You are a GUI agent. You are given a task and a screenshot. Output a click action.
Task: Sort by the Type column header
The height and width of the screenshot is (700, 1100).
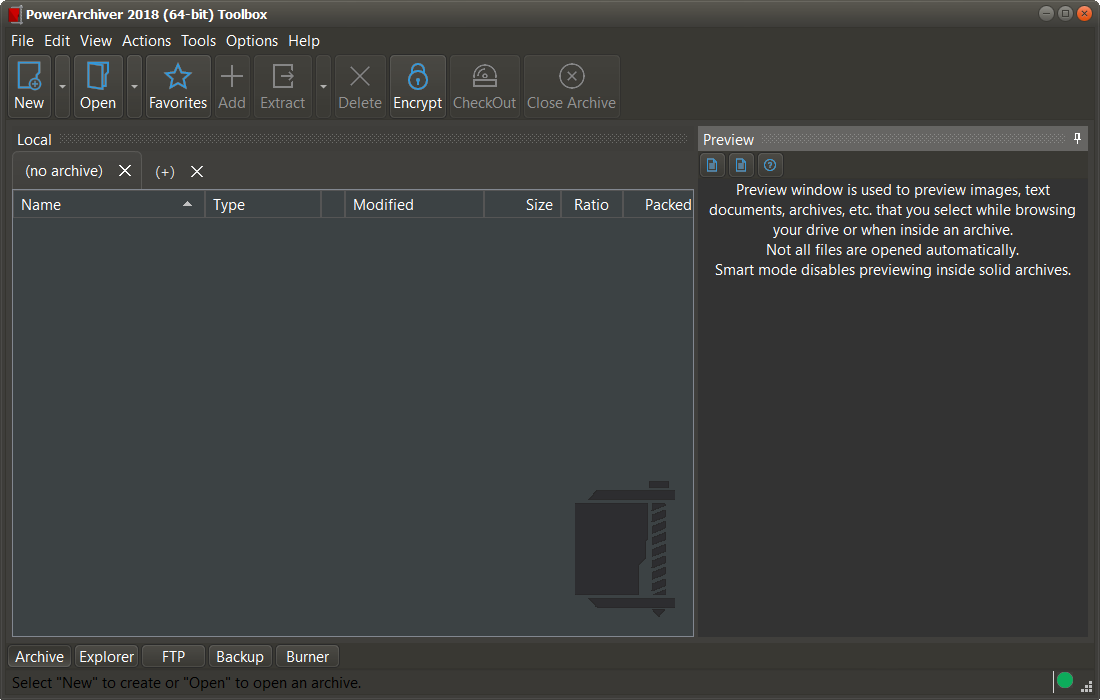coord(263,205)
